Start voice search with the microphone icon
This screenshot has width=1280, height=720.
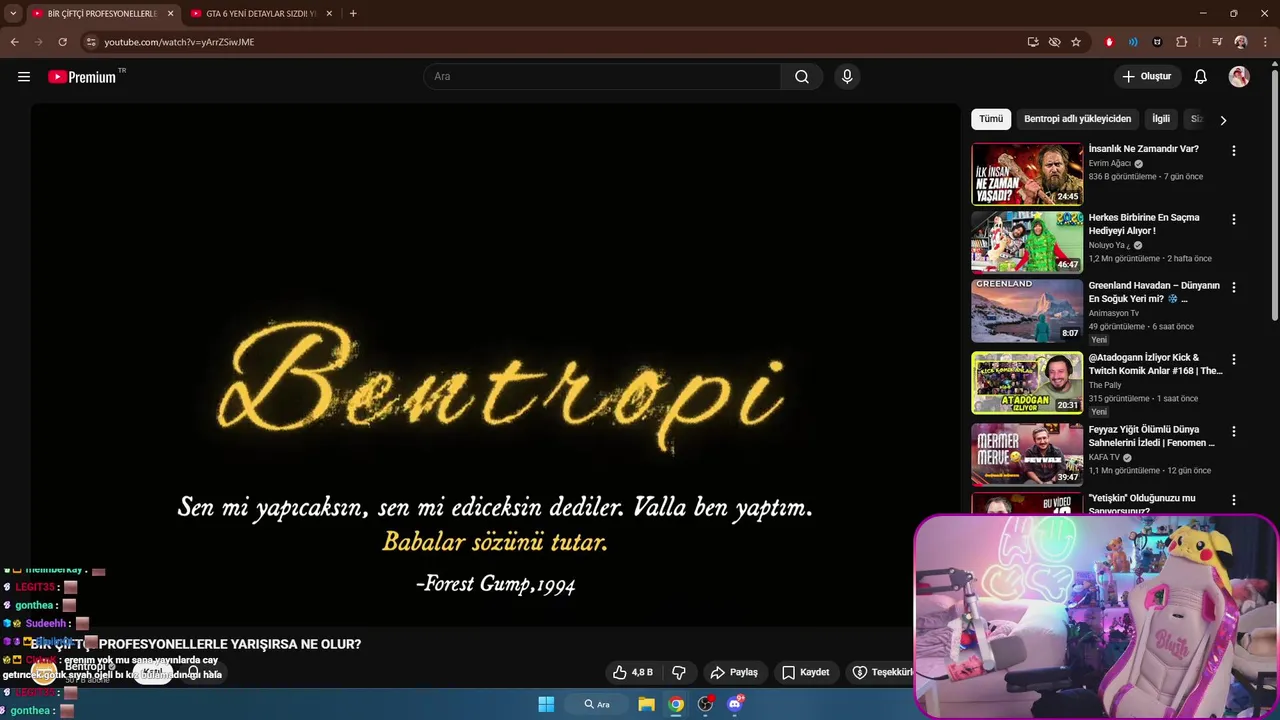[847, 77]
